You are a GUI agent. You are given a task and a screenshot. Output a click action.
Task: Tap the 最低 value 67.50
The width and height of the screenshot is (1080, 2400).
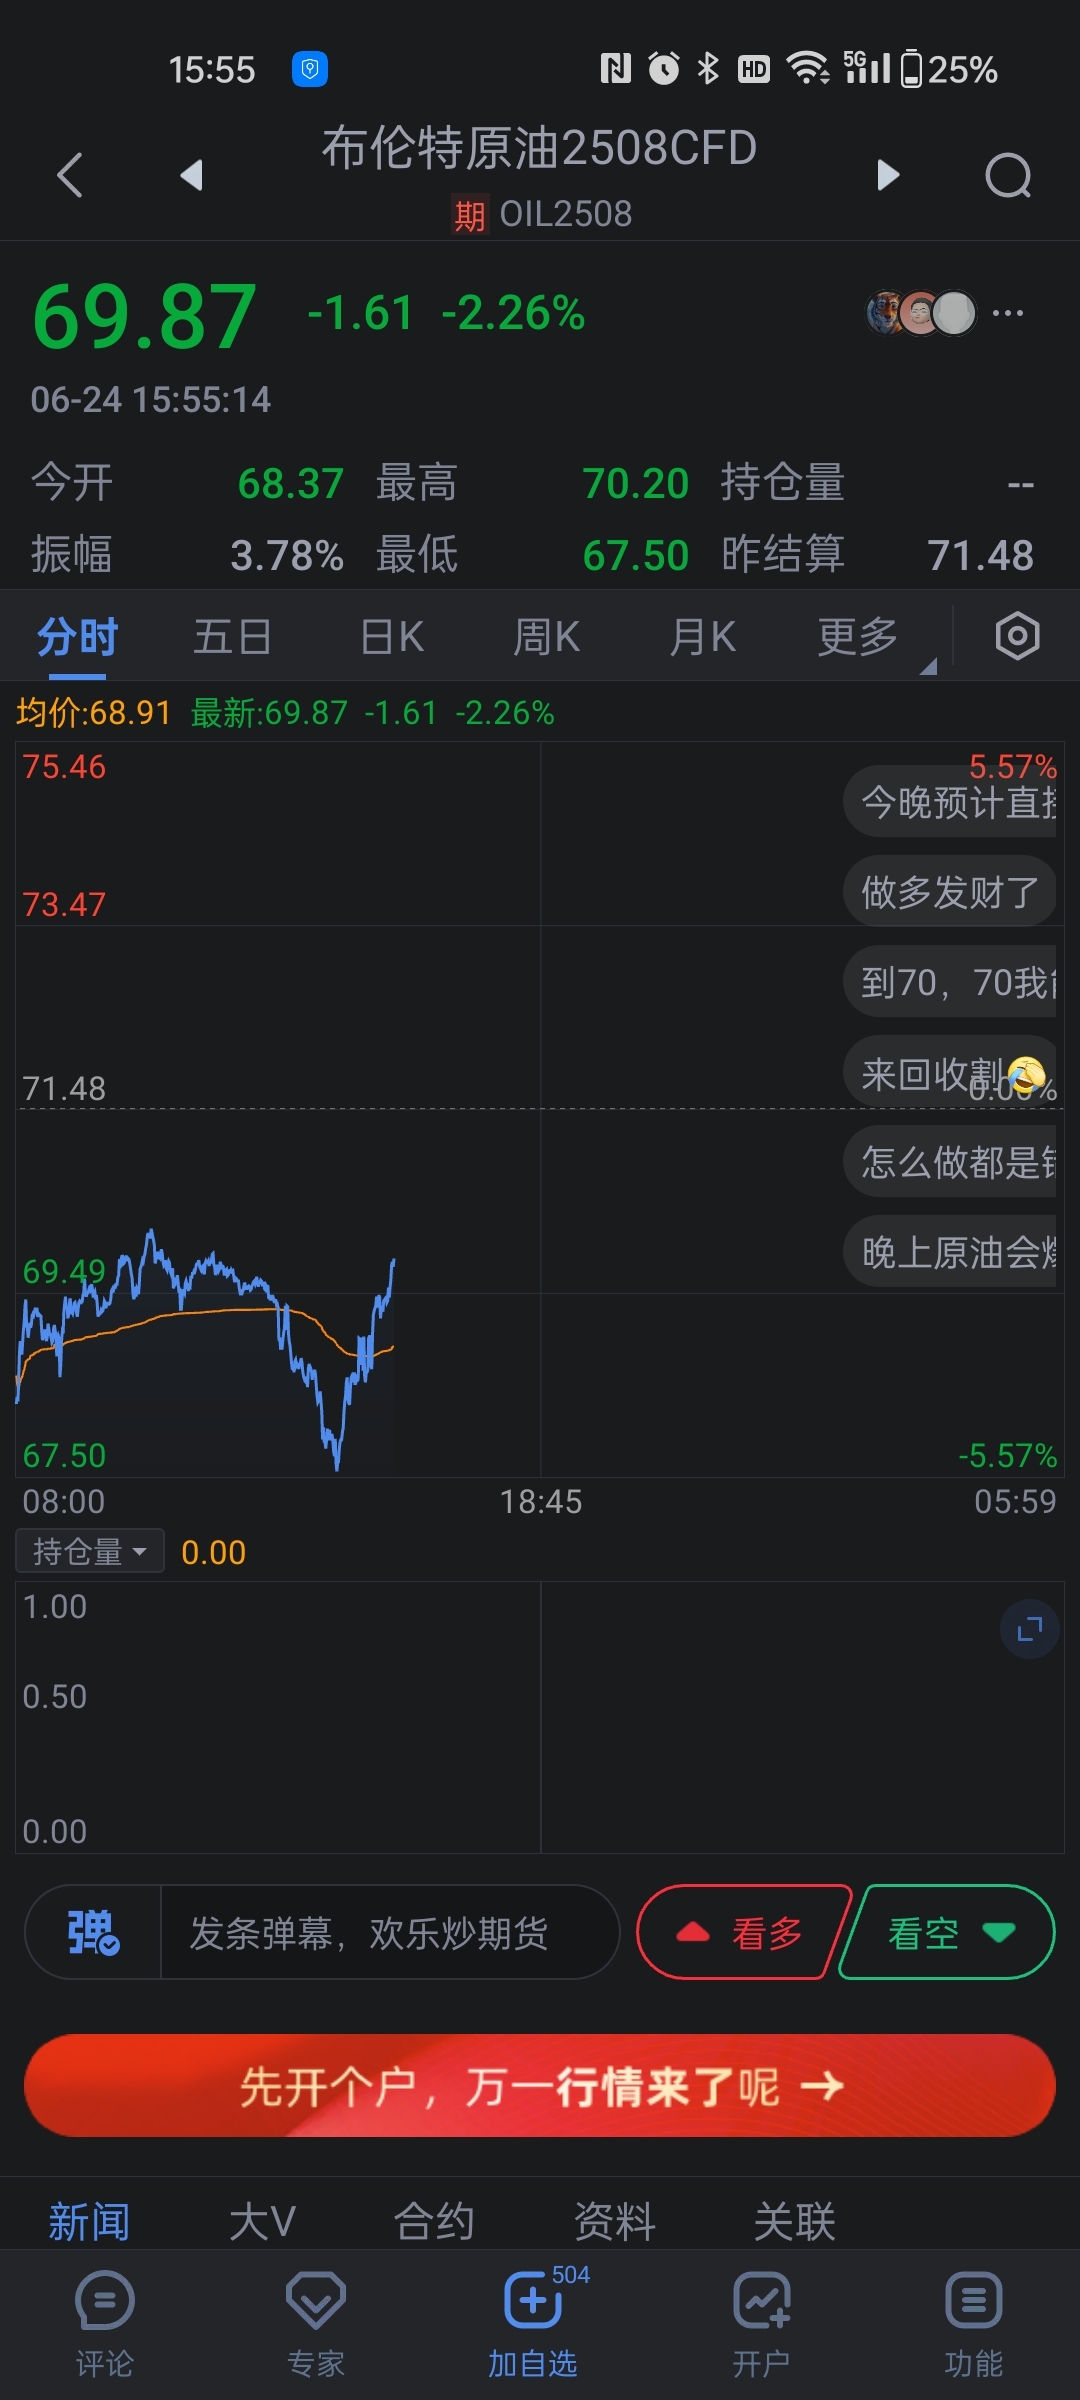[636, 556]
